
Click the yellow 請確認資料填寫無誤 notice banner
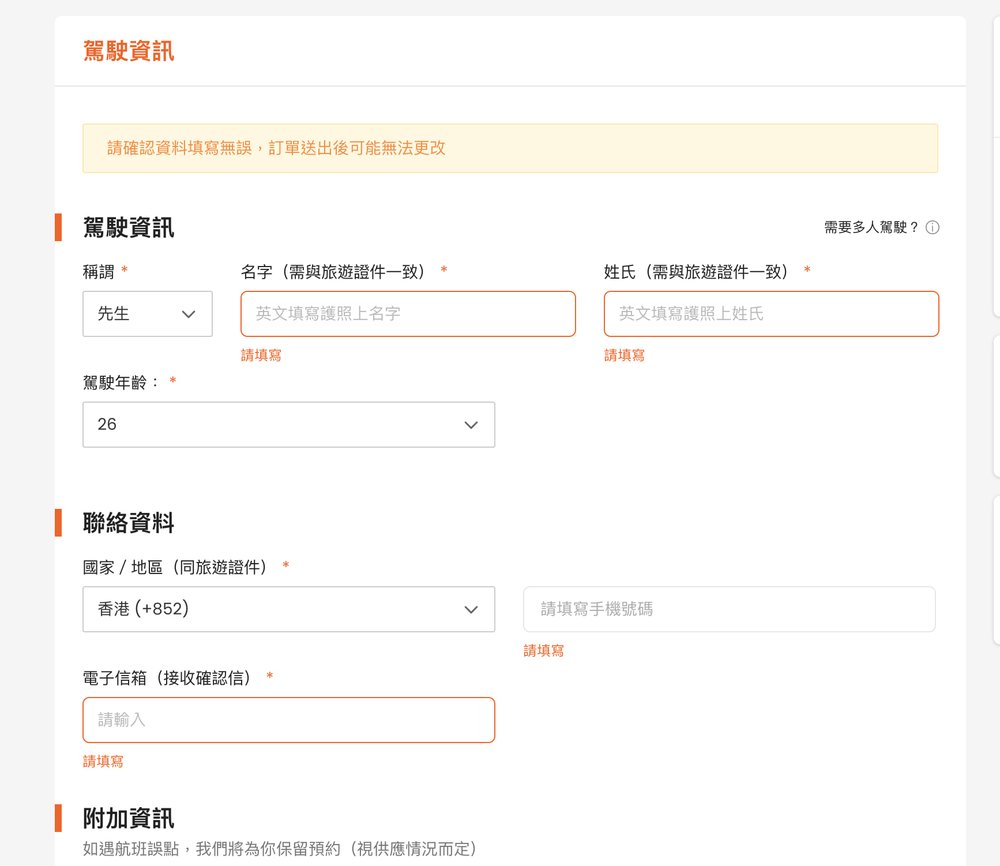pyautogui.click(x=510, y=149)
